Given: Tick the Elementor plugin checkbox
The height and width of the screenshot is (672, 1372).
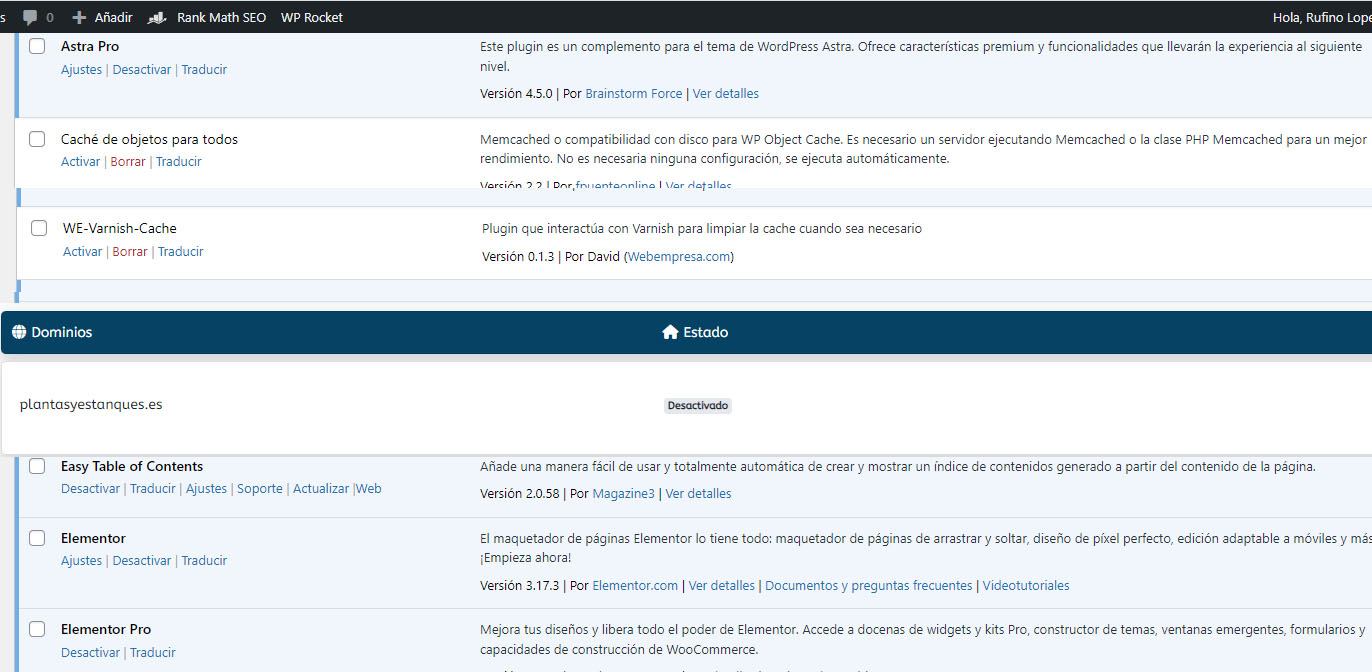Looking at the screenshot, I should (37, 538).
